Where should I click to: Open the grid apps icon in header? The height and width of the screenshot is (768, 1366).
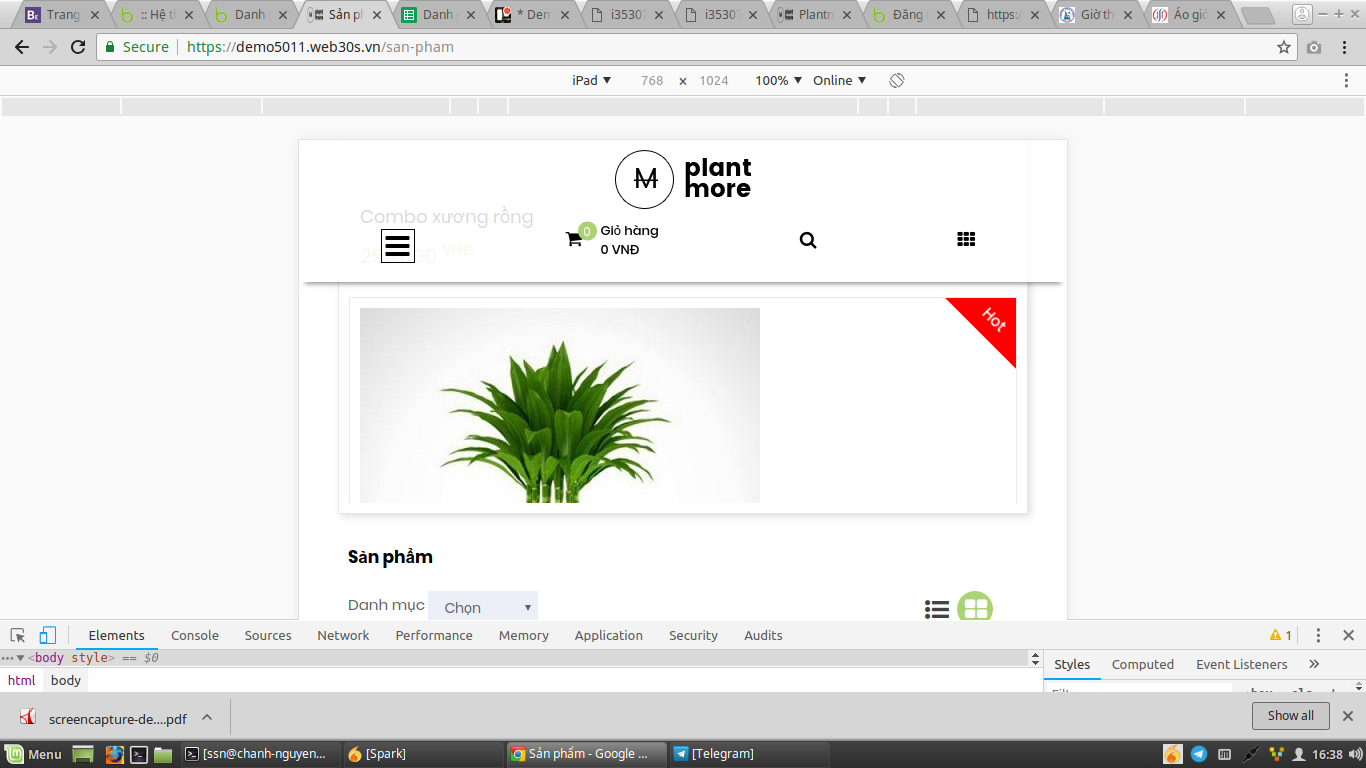[x=966, y=239]
